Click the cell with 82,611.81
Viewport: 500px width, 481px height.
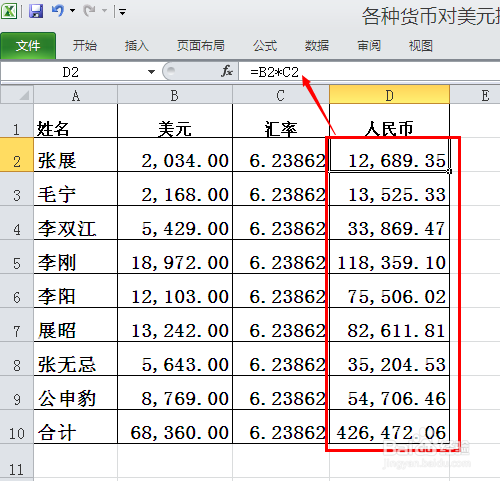[x=389, y=325]
